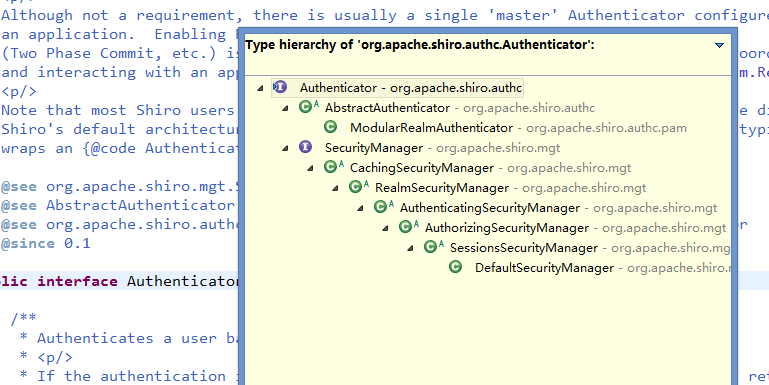Collapse the AuthenticatingSecurityManager node
Screen dimensions: 769x385
click(x=360, y=208)
